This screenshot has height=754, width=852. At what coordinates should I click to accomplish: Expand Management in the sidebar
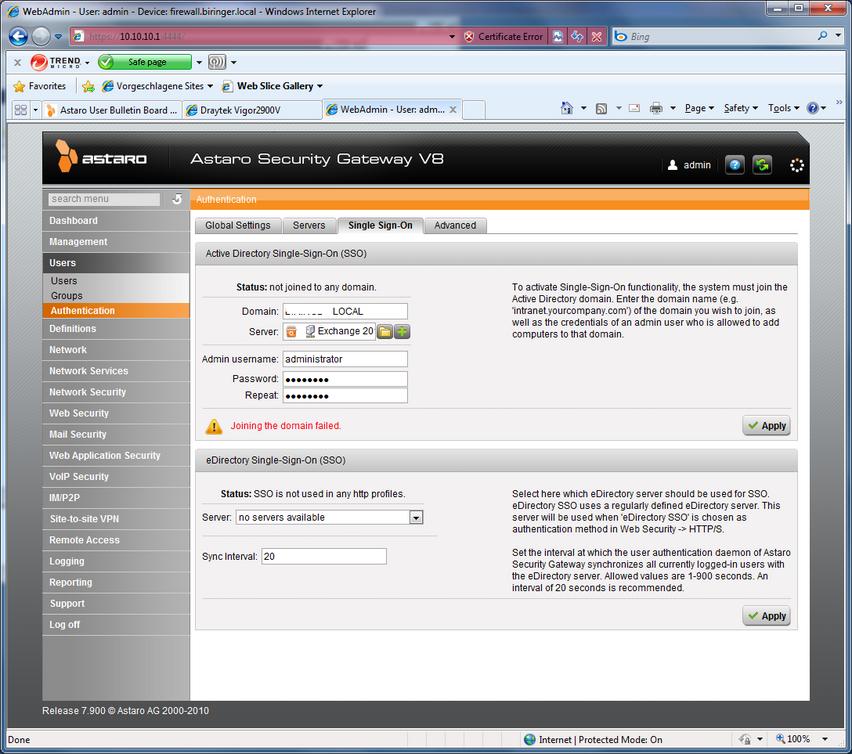coord(116,242)
